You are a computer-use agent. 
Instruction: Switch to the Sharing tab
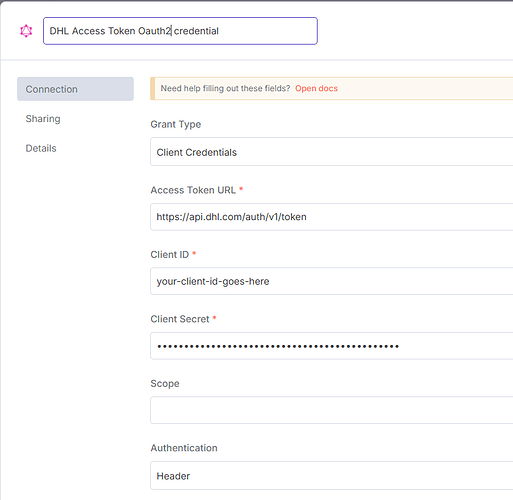(43, 119)
